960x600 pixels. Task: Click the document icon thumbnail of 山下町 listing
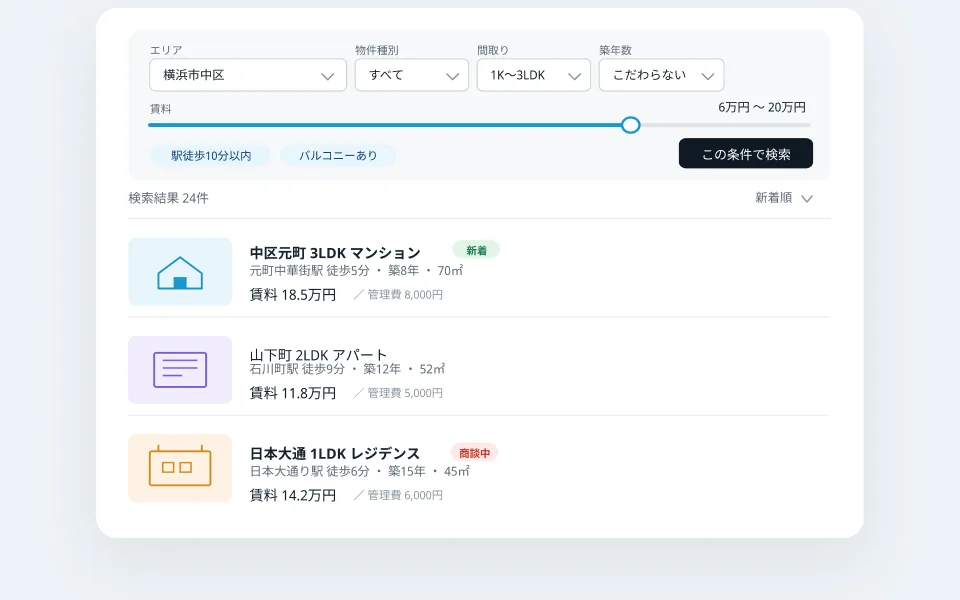click(x=180, y=370)
